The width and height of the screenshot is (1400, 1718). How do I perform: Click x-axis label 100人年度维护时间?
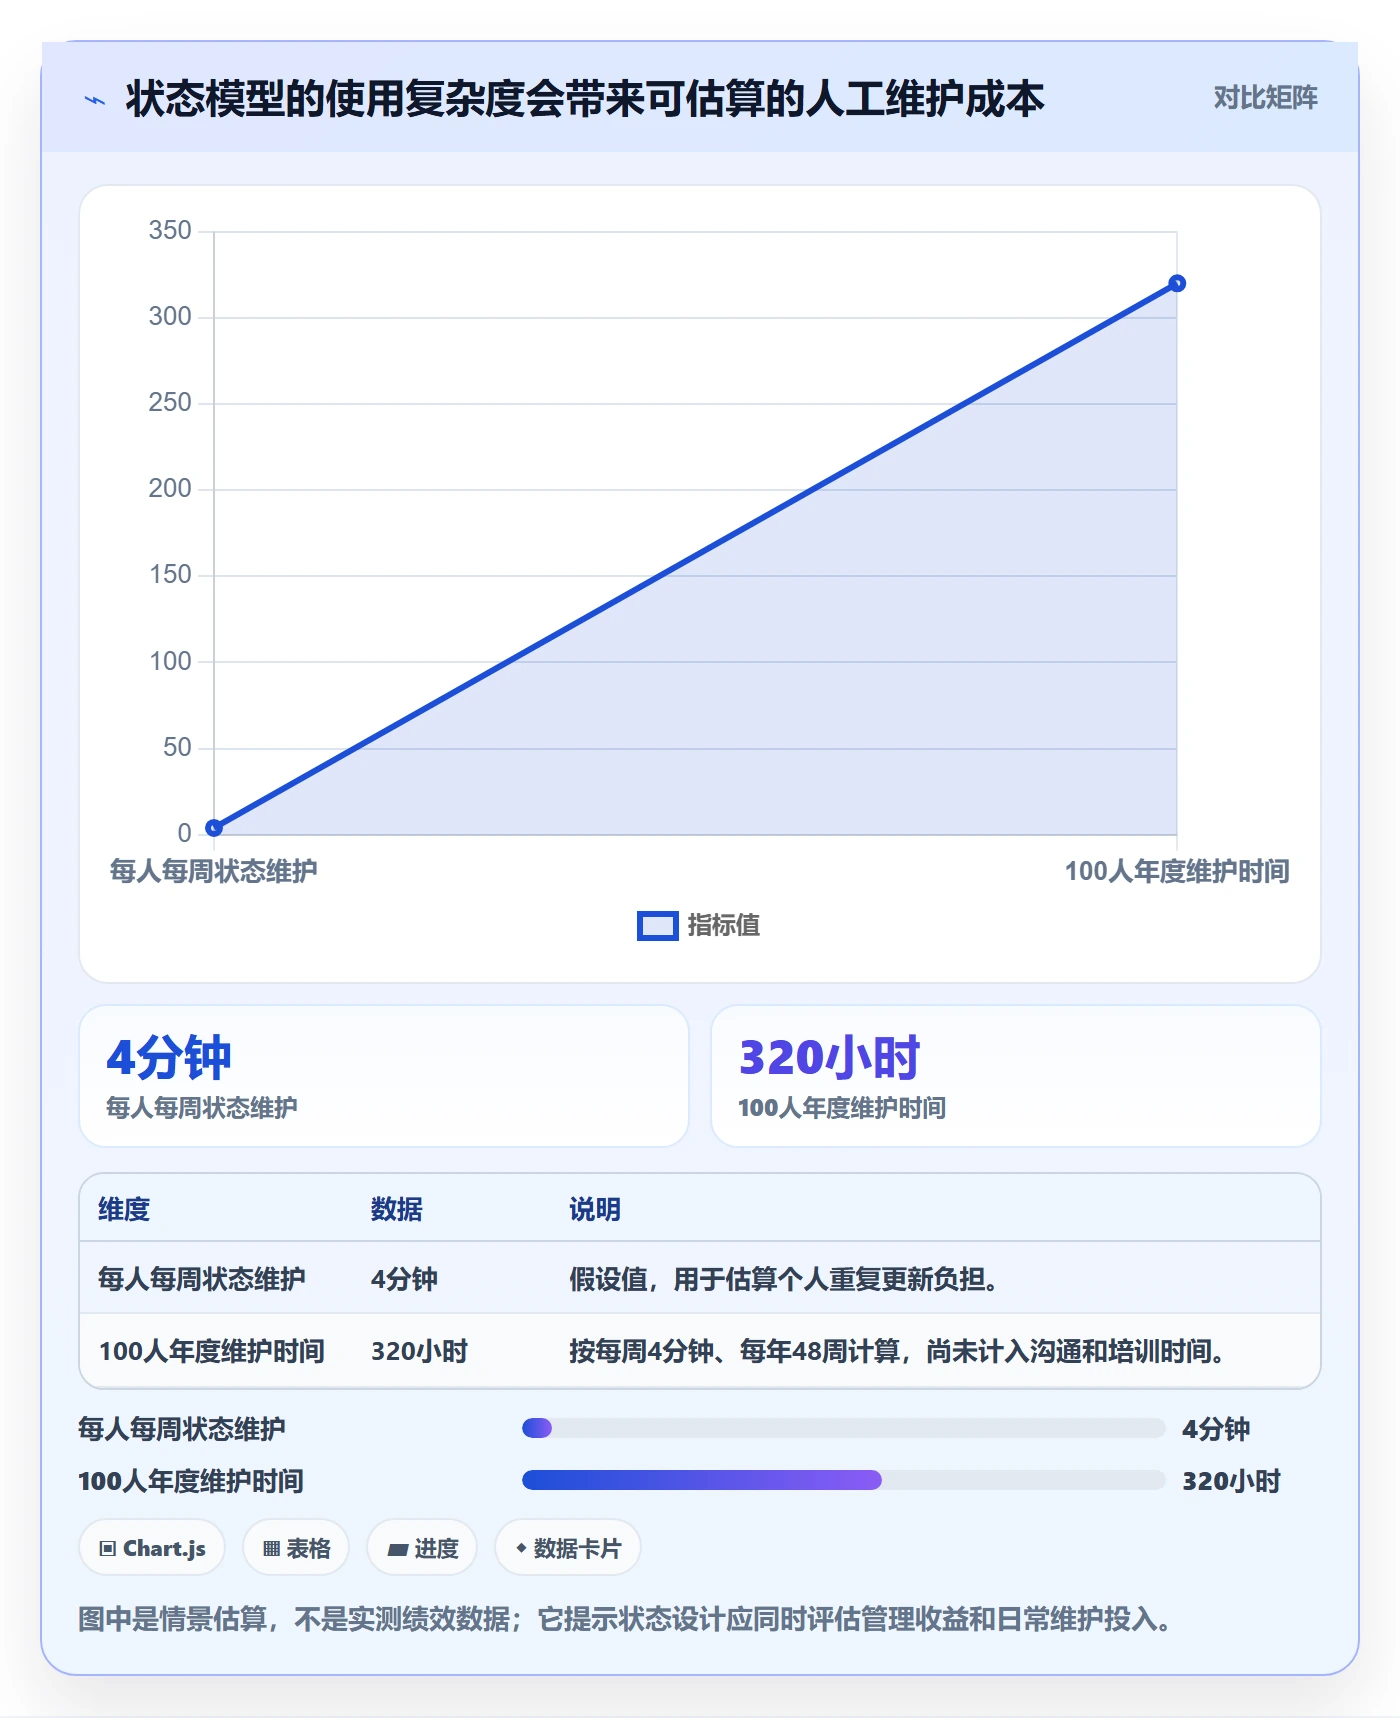click(x=1177, y=871)
